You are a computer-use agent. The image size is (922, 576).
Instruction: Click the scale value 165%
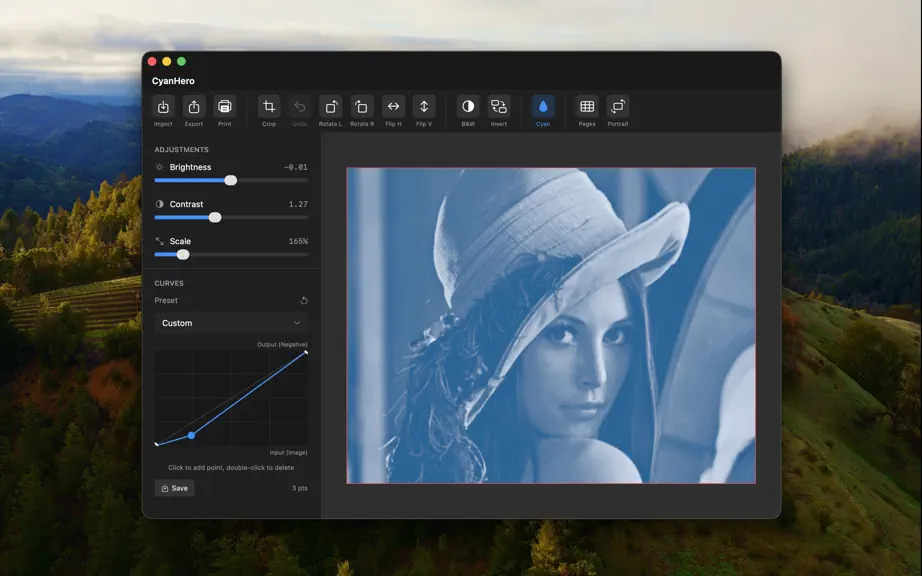(x=298, y=241)
